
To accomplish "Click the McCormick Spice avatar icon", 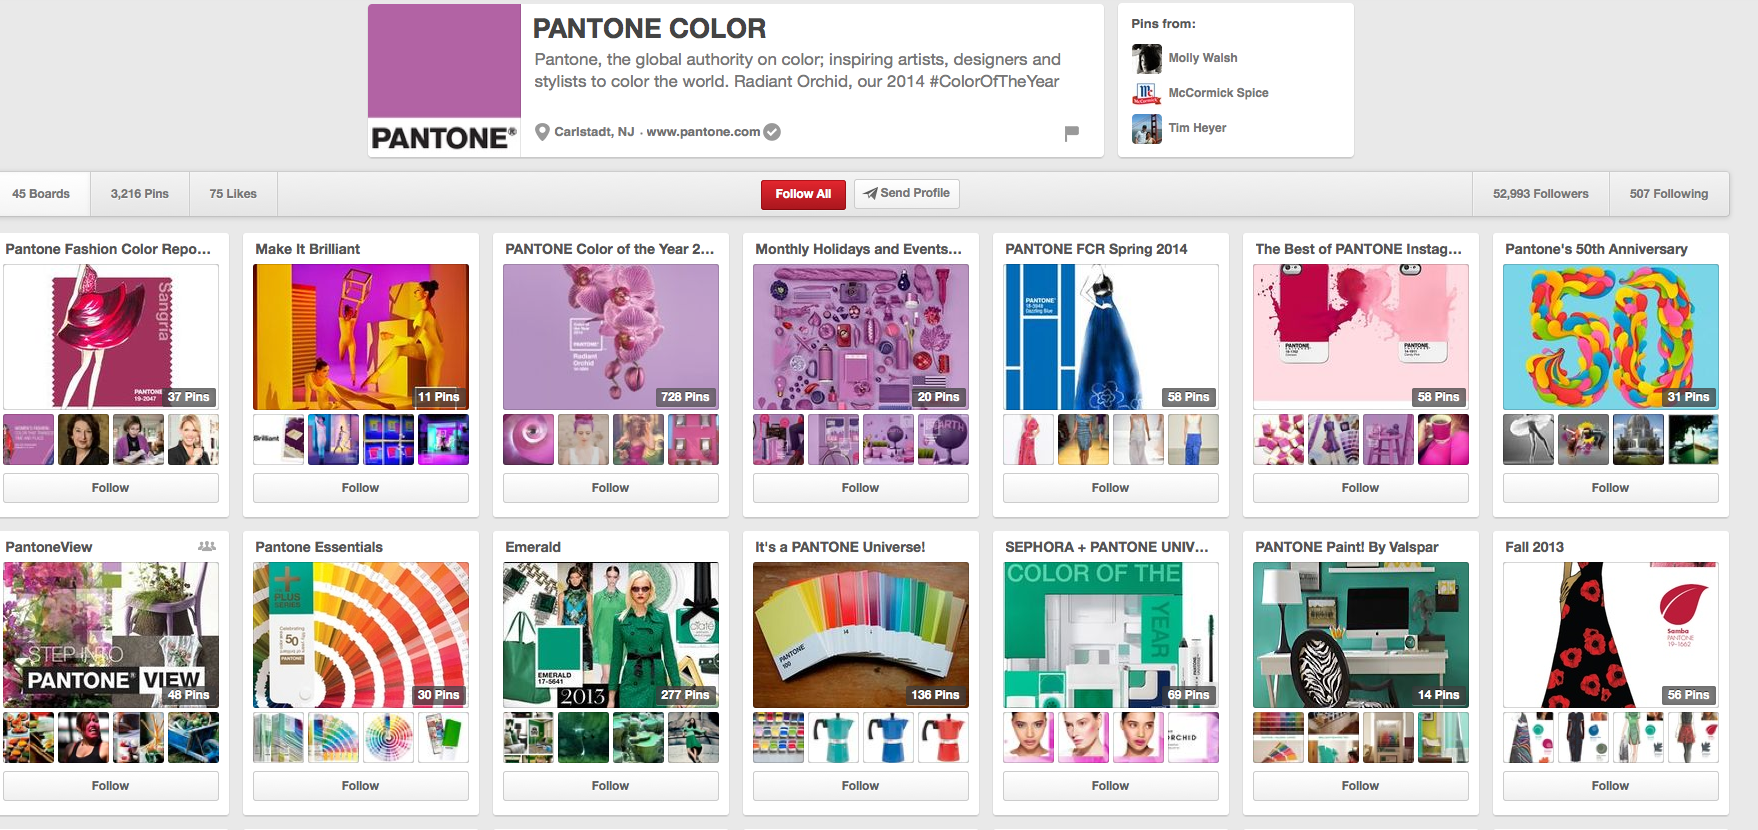I will [1146, 93].
